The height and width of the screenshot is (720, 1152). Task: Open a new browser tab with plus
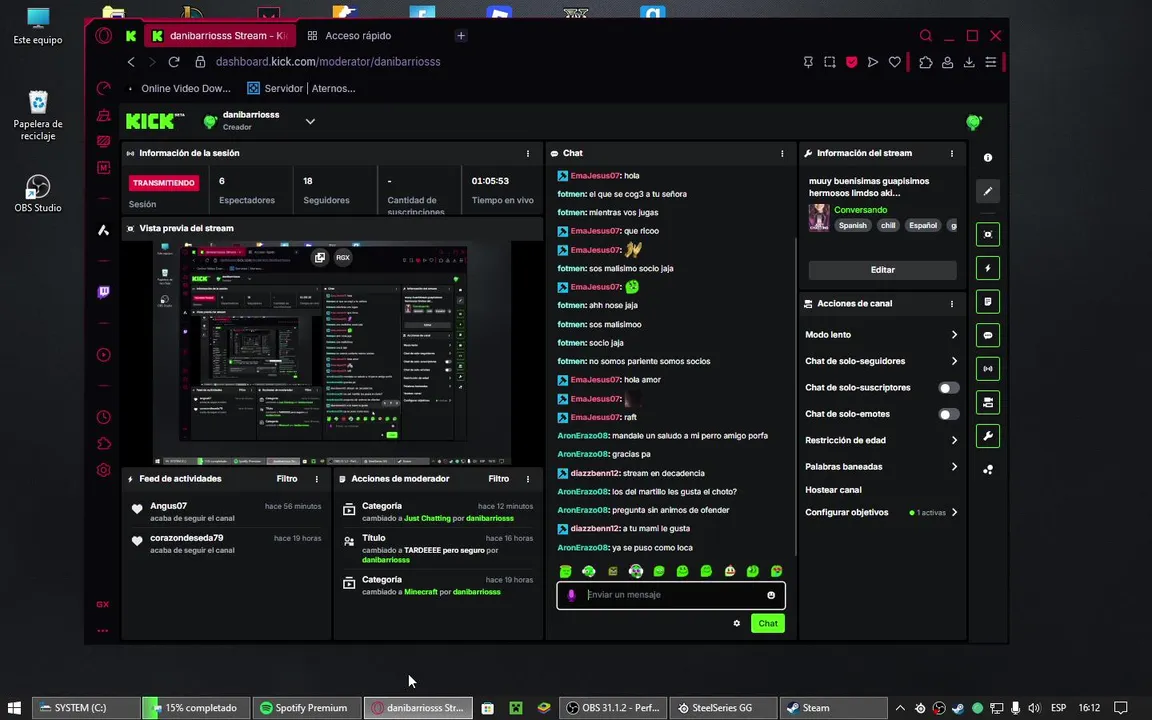461,35
